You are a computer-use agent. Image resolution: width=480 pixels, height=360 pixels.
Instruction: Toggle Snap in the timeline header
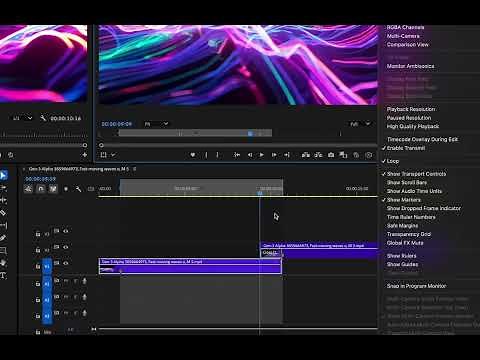41,189
